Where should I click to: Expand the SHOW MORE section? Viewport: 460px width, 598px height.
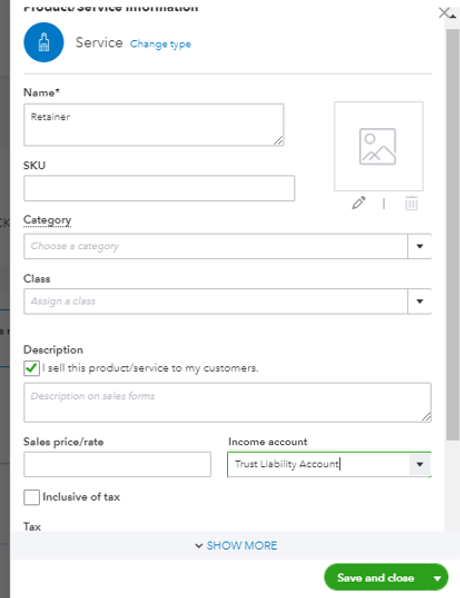[x=236, y=546]
